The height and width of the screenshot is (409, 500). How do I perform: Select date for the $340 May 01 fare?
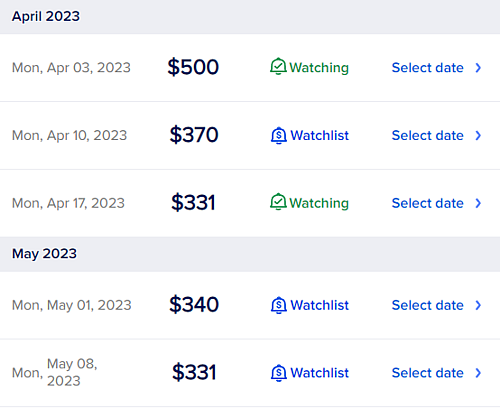tap(427, 305)
